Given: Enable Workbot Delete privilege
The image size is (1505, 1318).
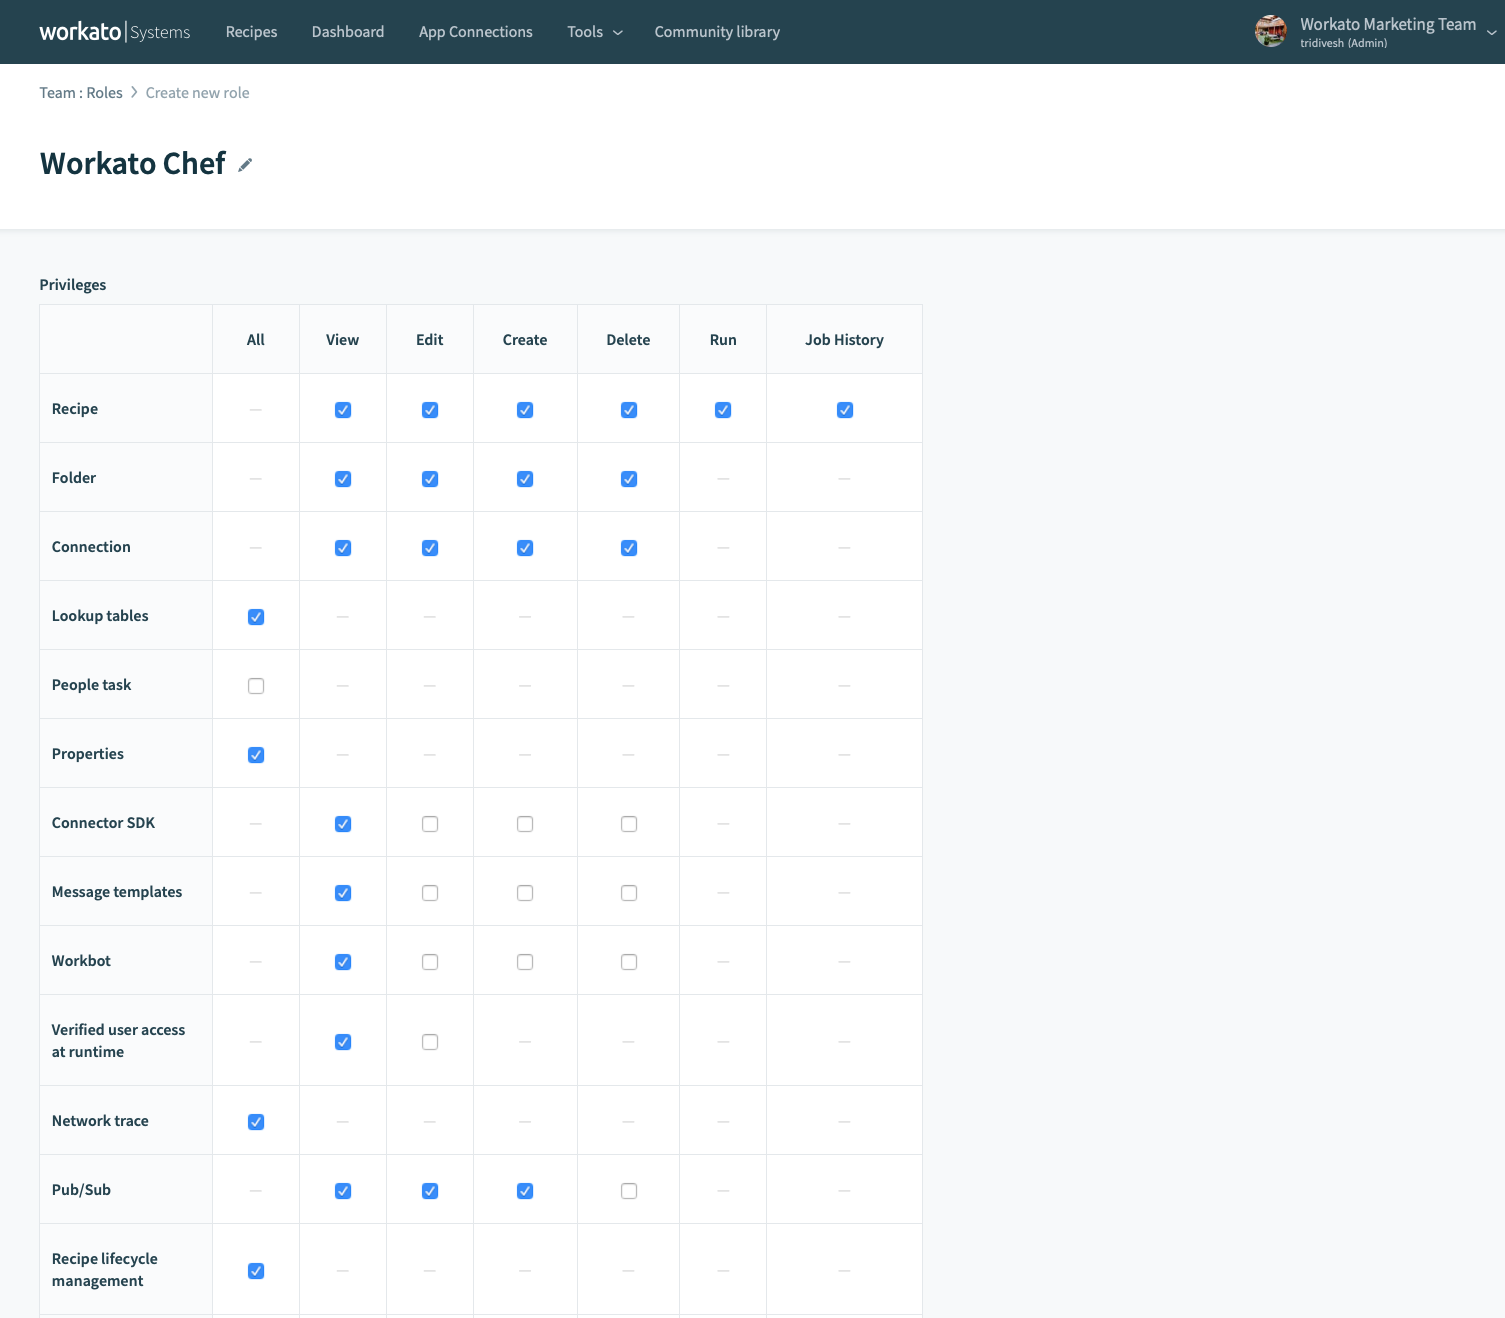Looking at the screenshot, I should pos(629,962).
